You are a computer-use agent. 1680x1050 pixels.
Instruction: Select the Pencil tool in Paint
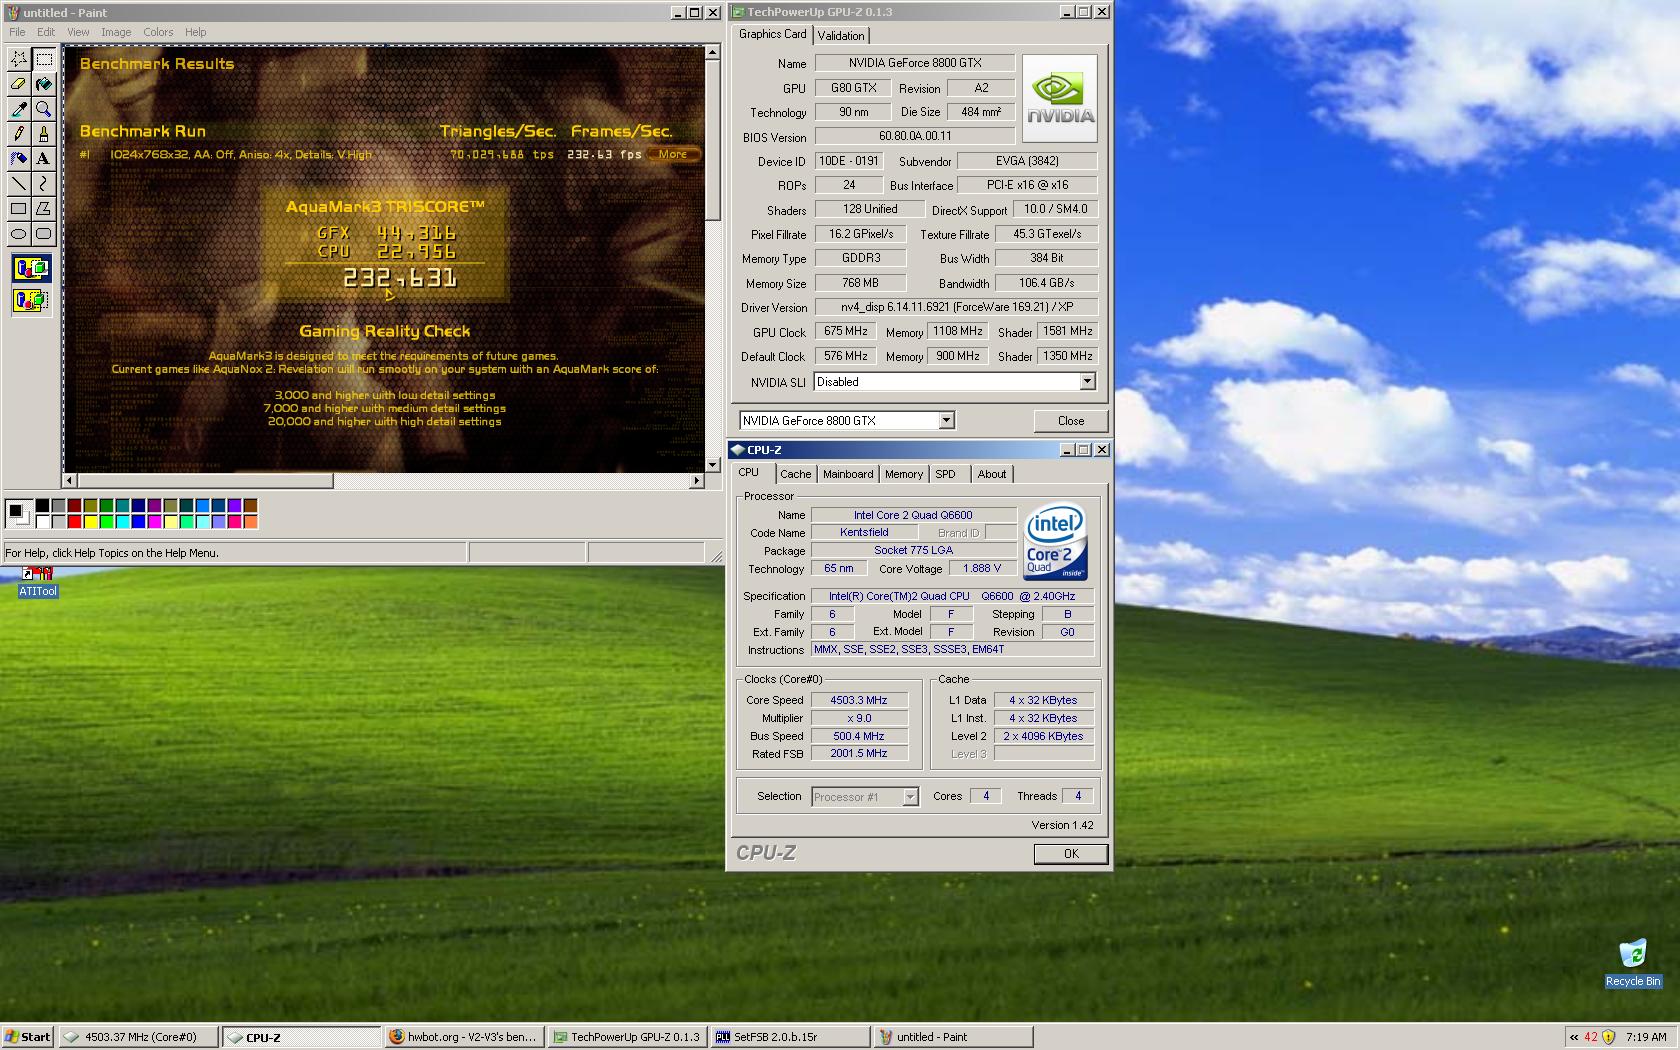coord(18,134)
